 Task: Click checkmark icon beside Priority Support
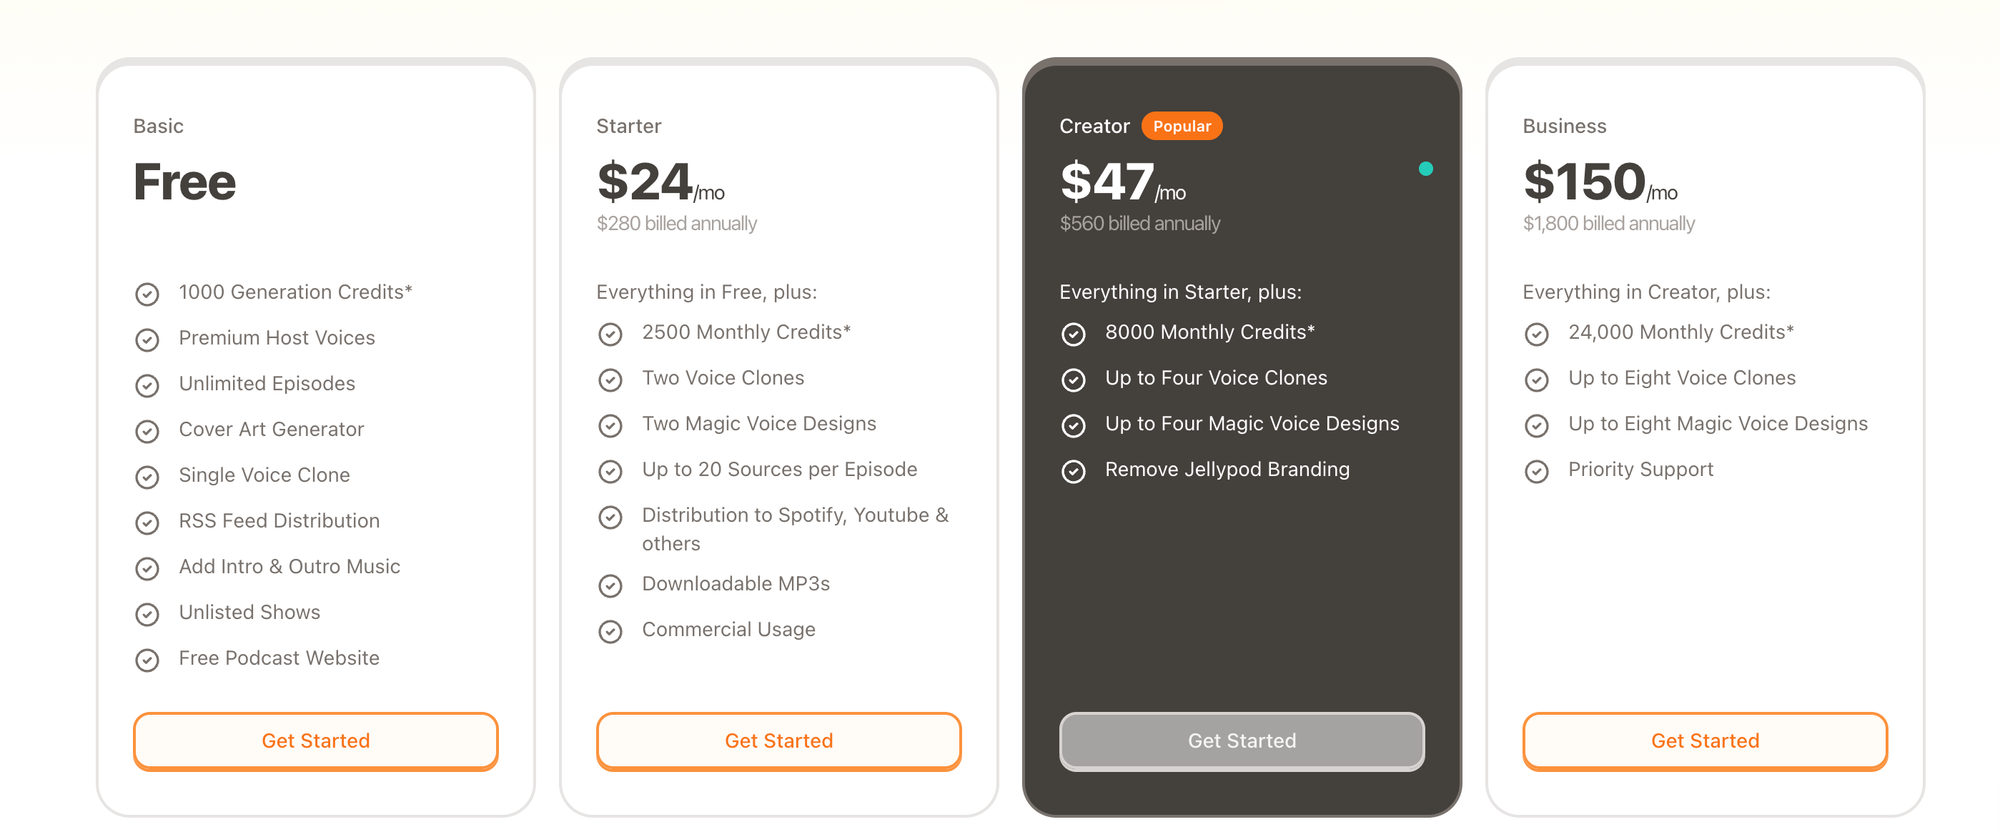[x=1536, y=471]
